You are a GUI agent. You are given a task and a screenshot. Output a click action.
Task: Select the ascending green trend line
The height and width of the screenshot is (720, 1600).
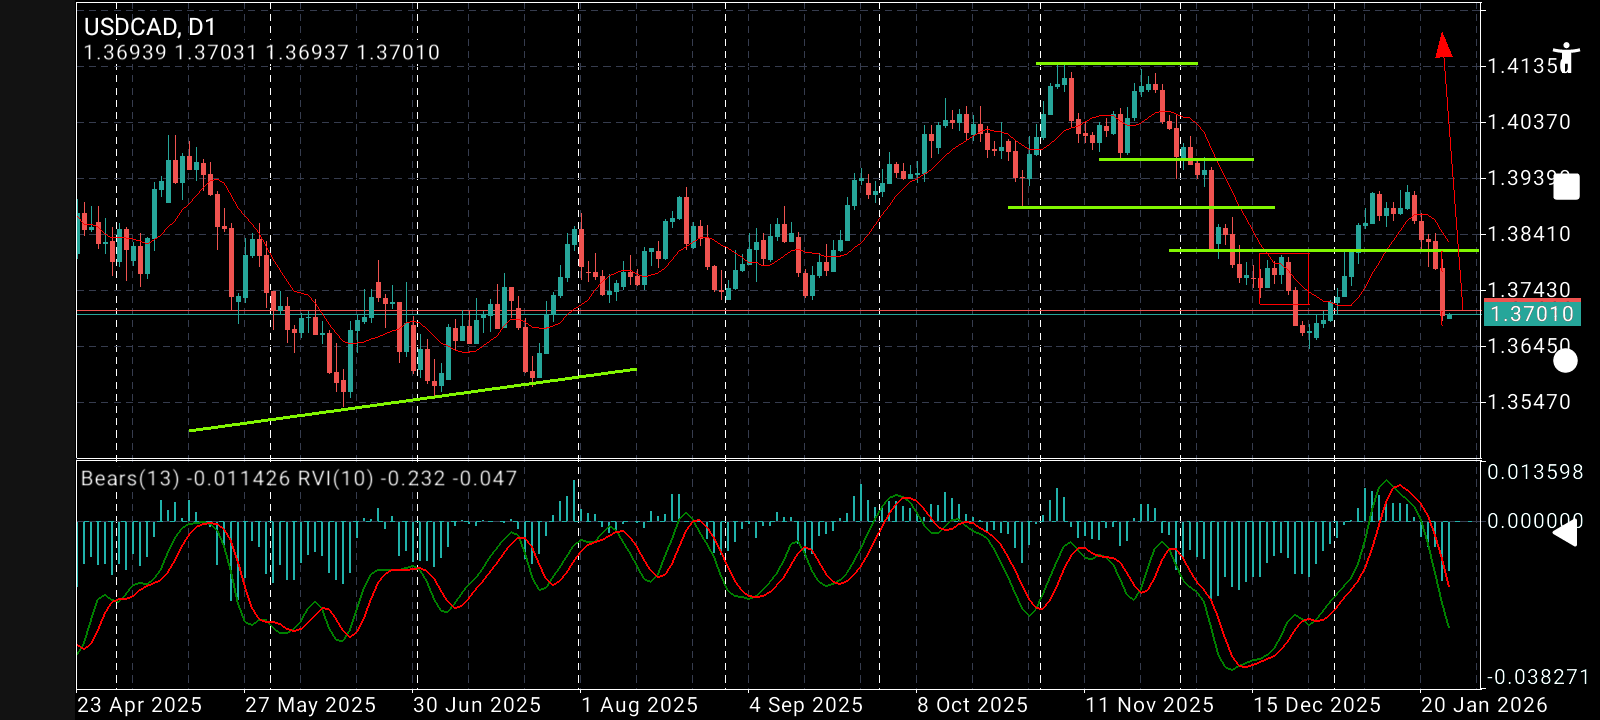click(x=413, y=400)
